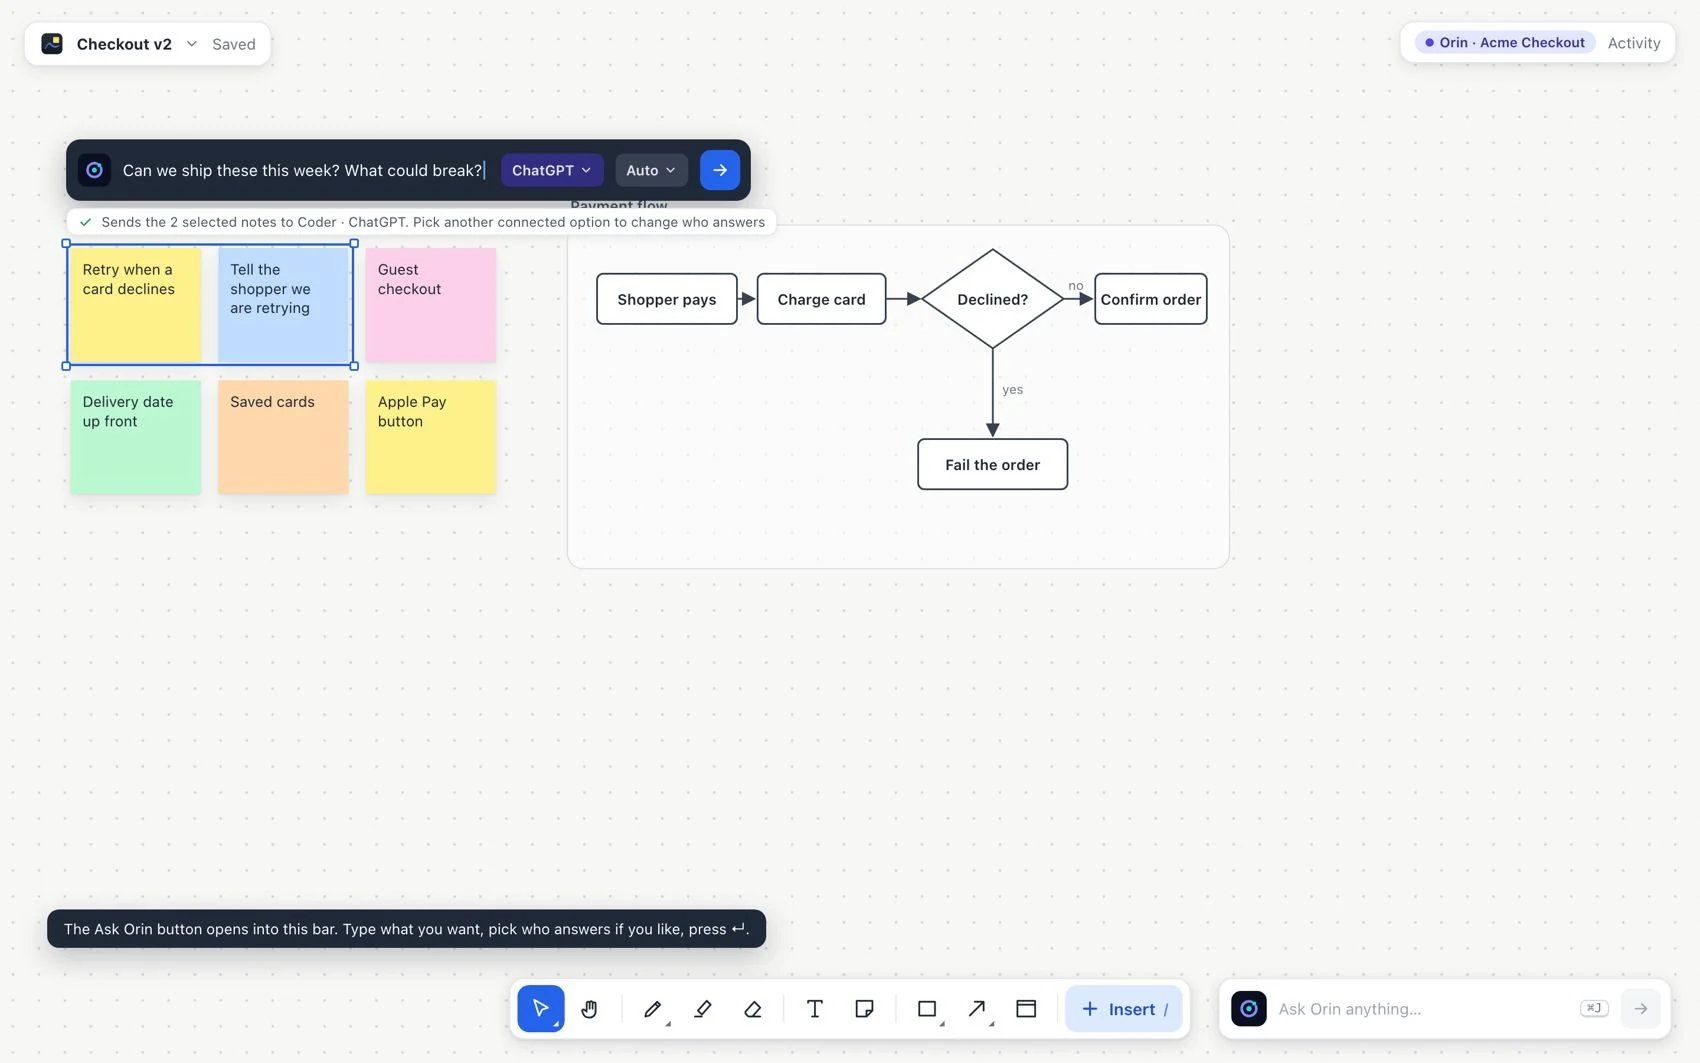This screenshot has height=1063, width=1700.
Task: Open the Insert menu
Action: (1124, 1008)
